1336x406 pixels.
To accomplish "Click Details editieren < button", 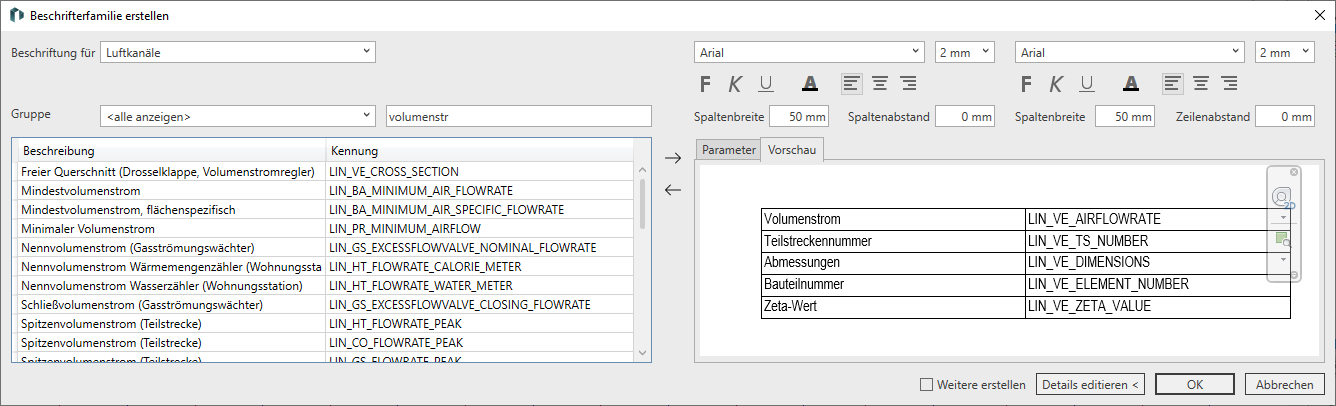I will point(1091,384).
